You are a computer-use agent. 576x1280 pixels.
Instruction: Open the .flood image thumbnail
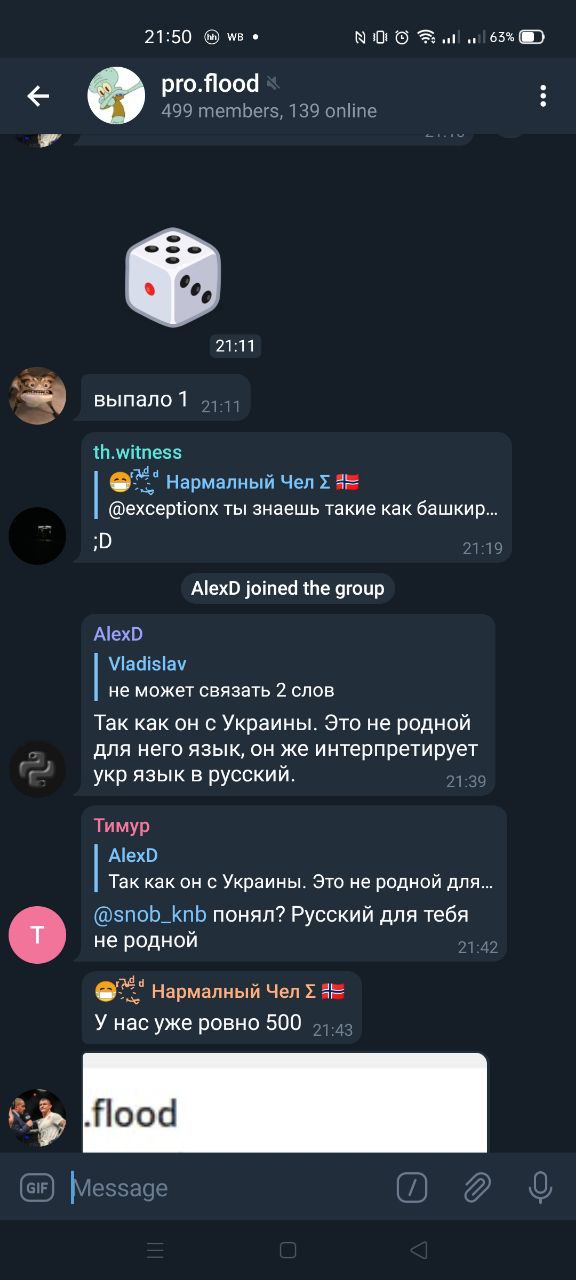[285, 1103]
